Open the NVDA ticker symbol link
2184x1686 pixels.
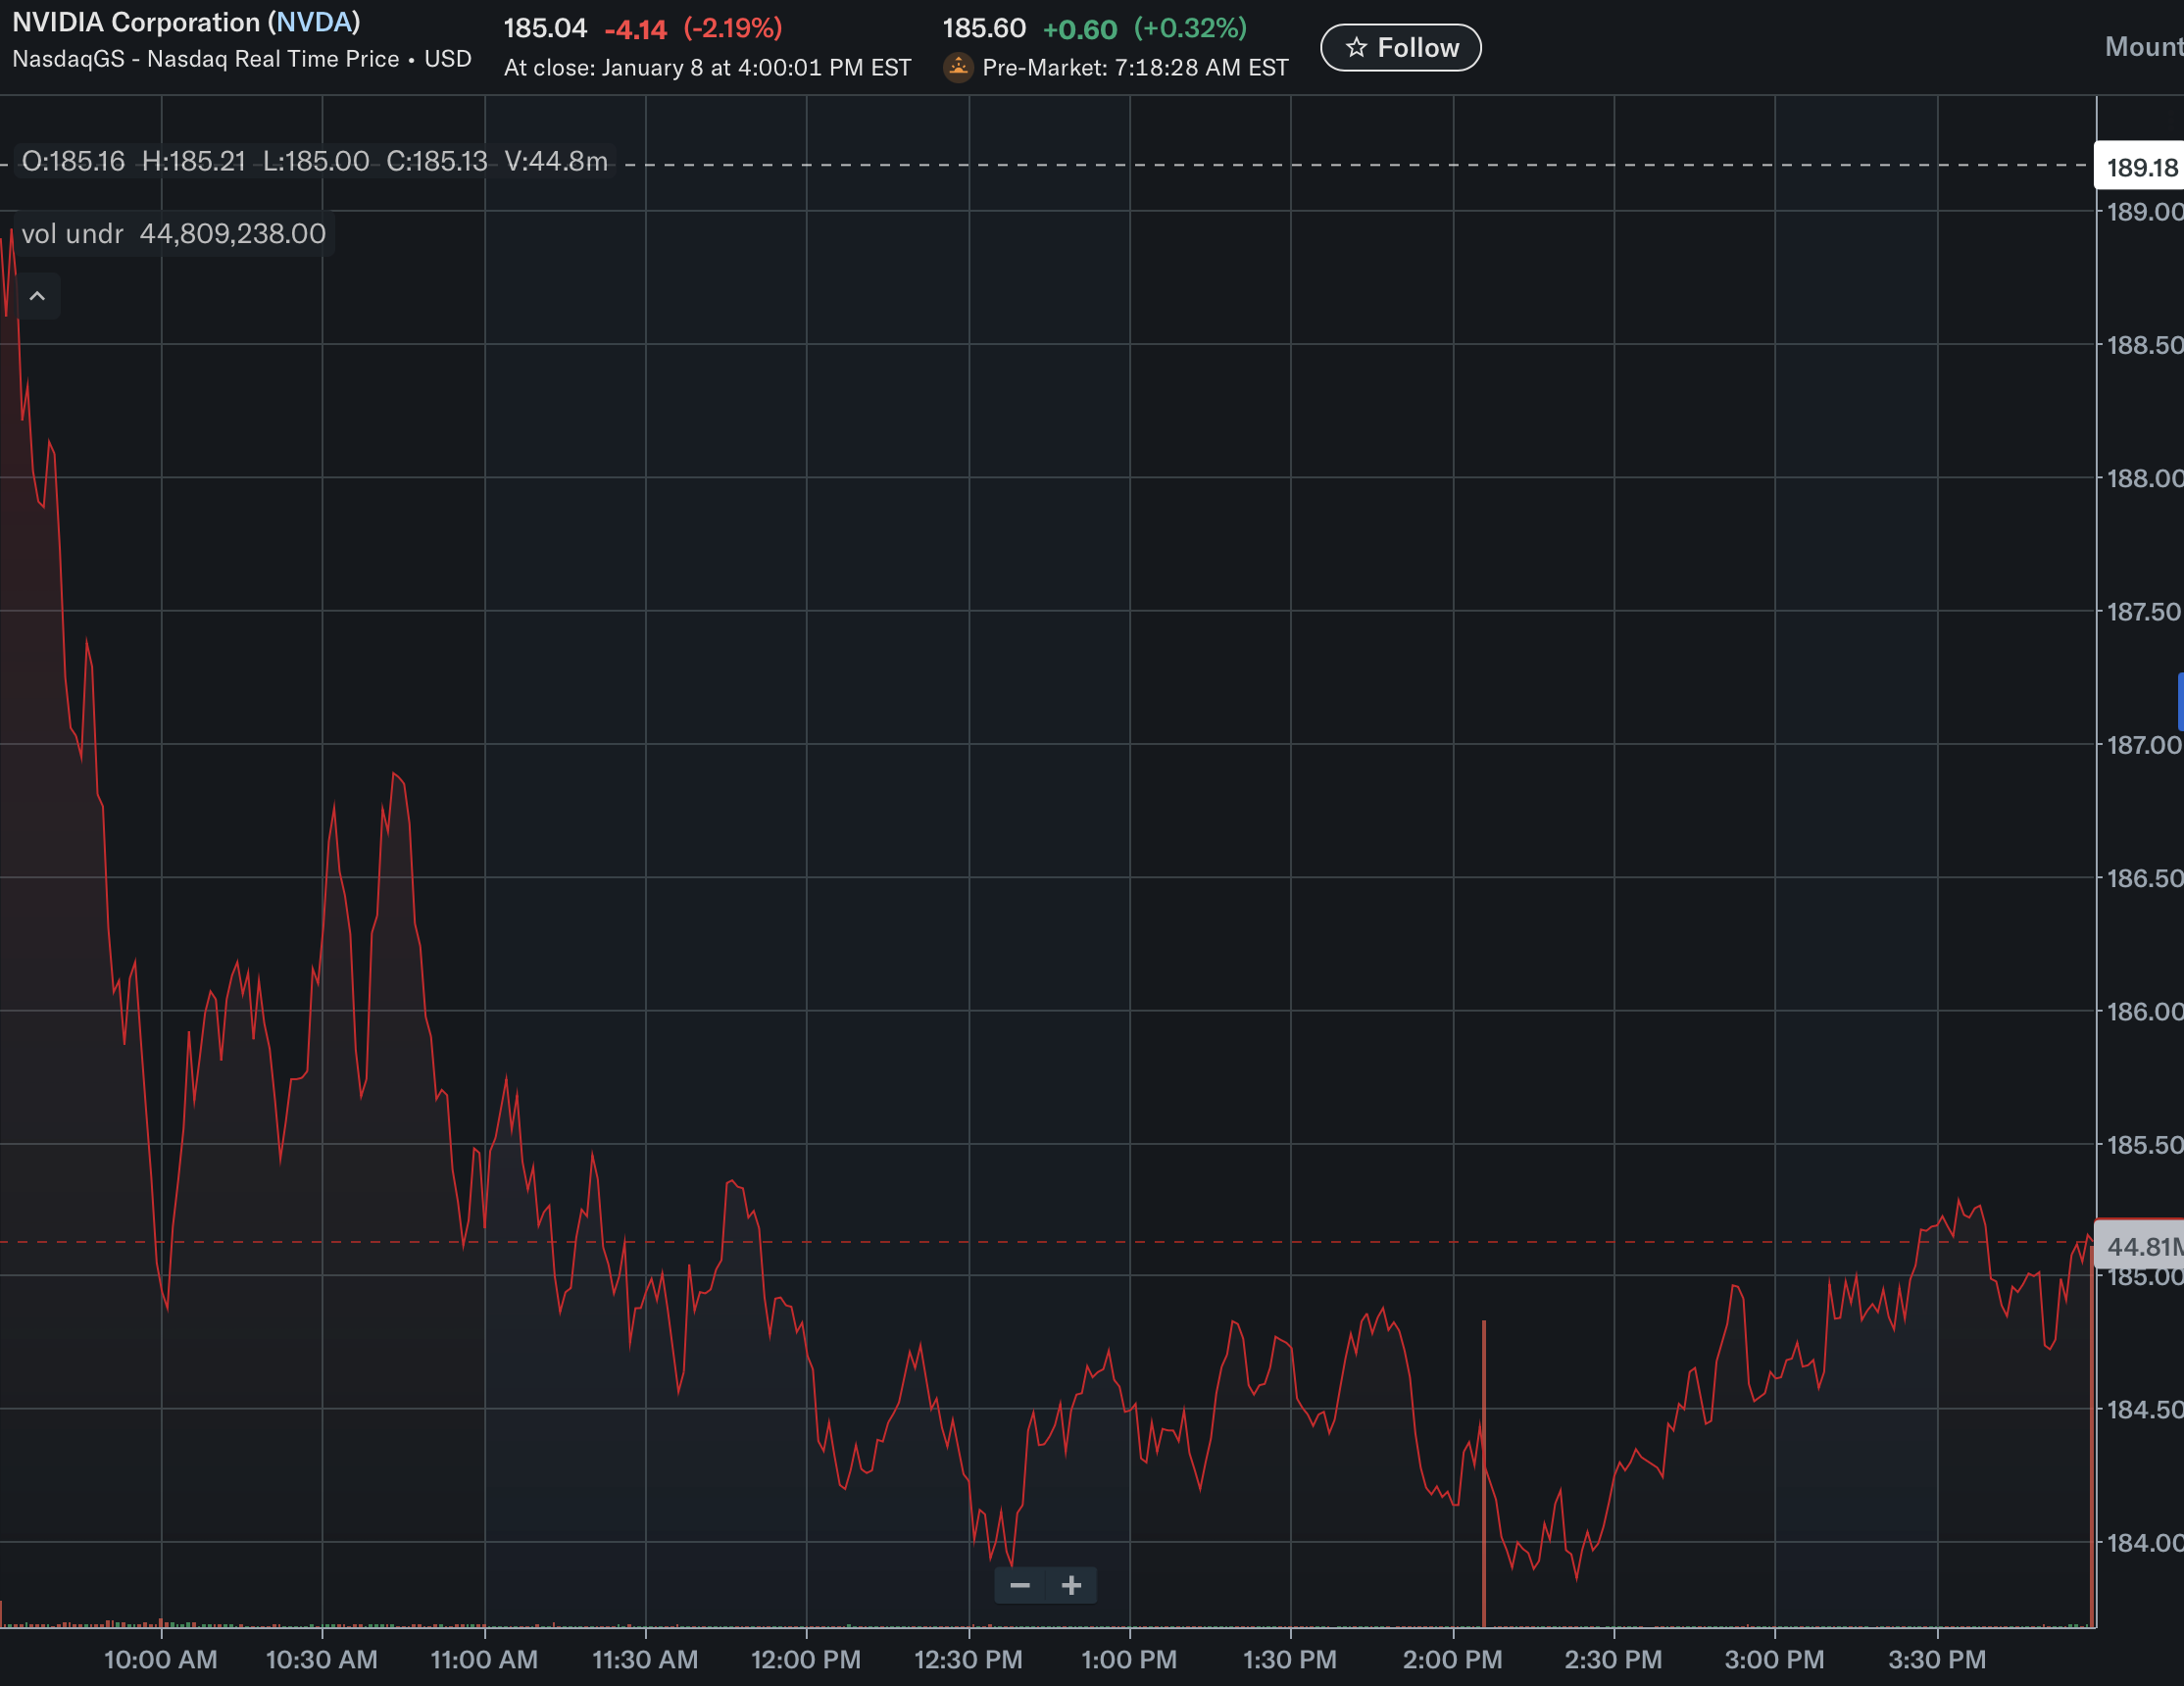(x=313, y=22)
